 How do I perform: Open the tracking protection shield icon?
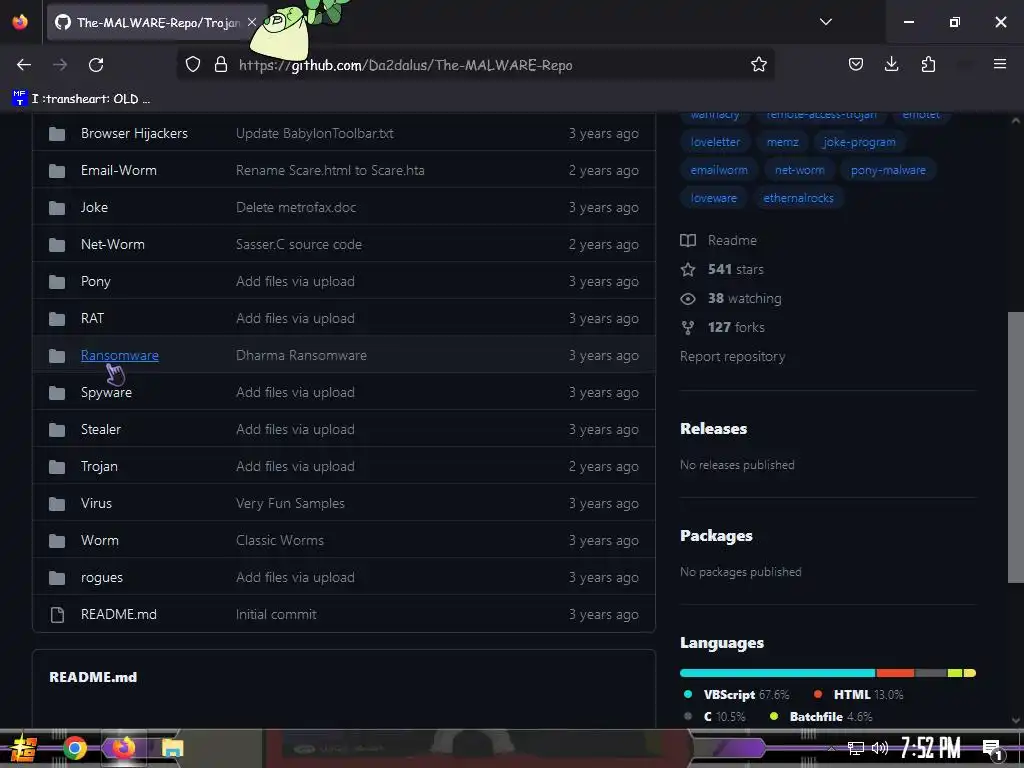(193, 65)
